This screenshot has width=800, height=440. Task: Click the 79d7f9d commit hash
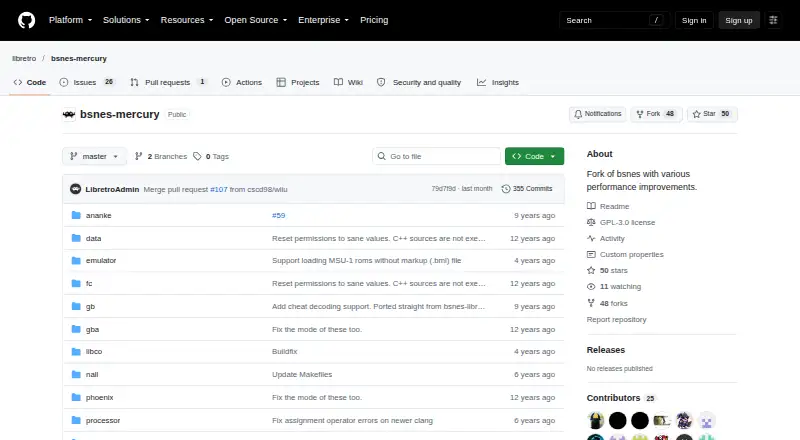[443, 189]
